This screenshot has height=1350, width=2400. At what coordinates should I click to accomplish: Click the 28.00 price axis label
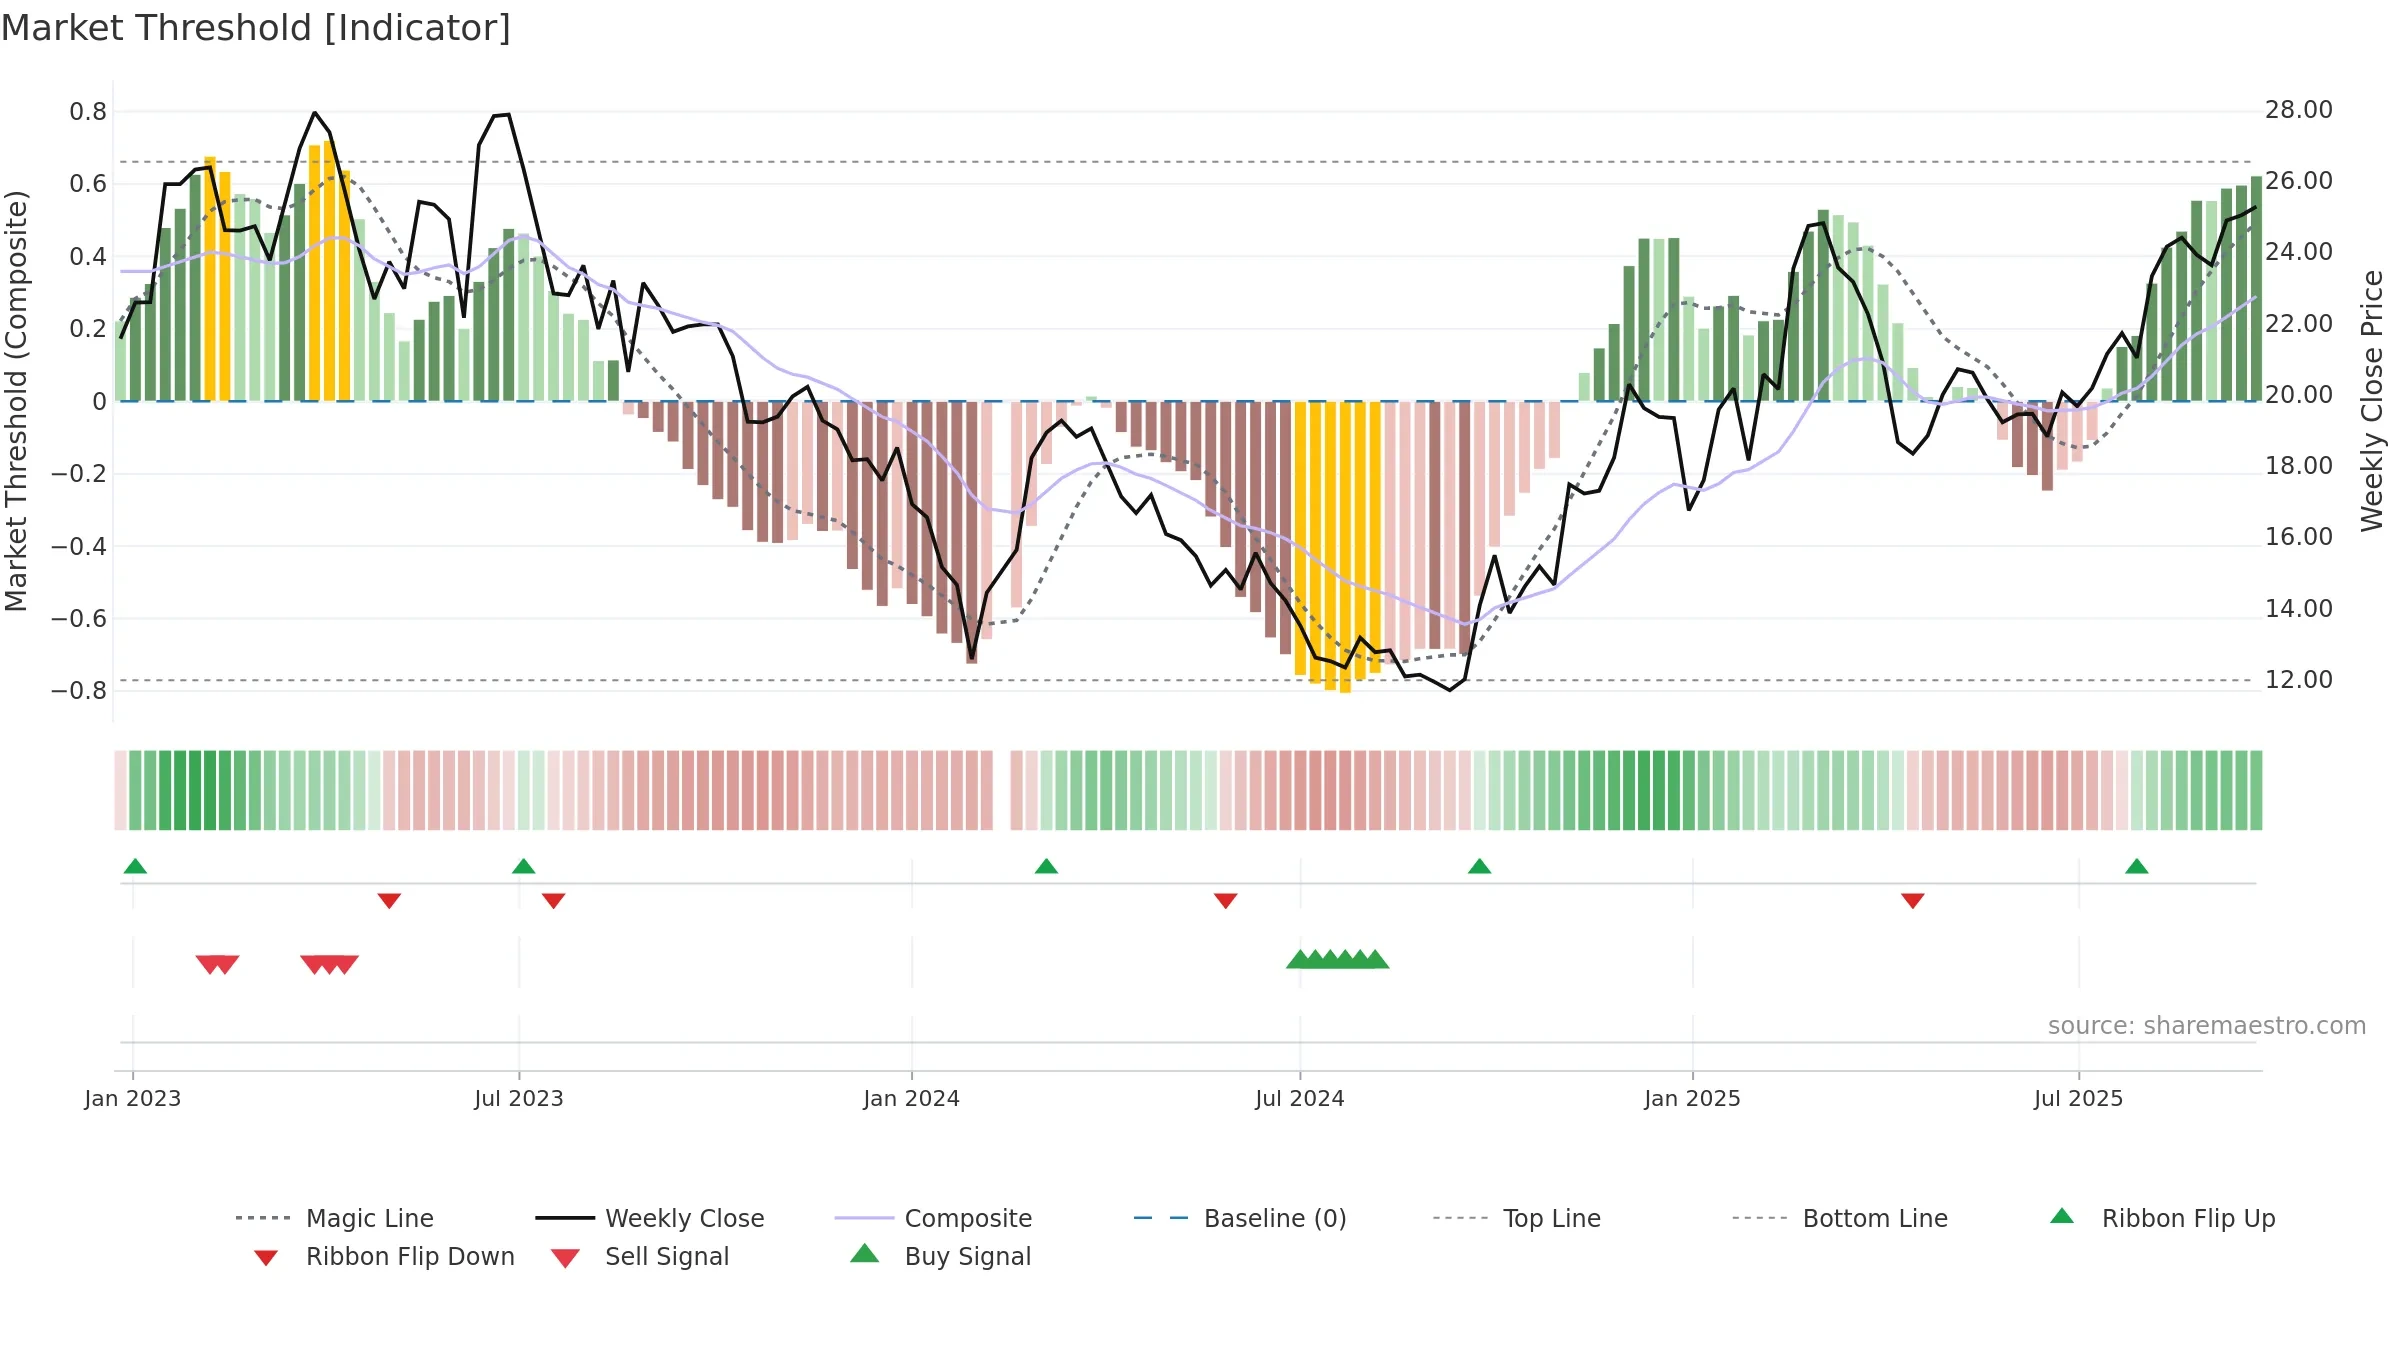pos(2299,110)
